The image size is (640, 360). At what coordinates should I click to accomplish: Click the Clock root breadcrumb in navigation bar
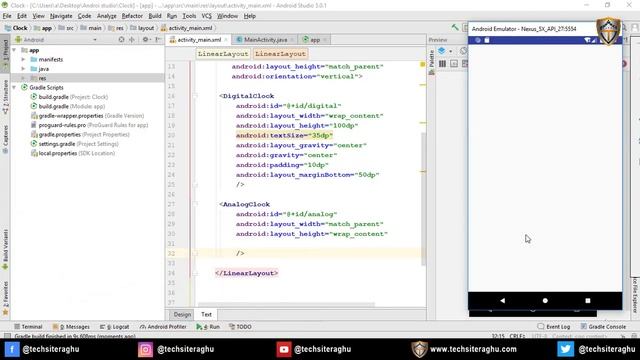[x=16, y=28]
